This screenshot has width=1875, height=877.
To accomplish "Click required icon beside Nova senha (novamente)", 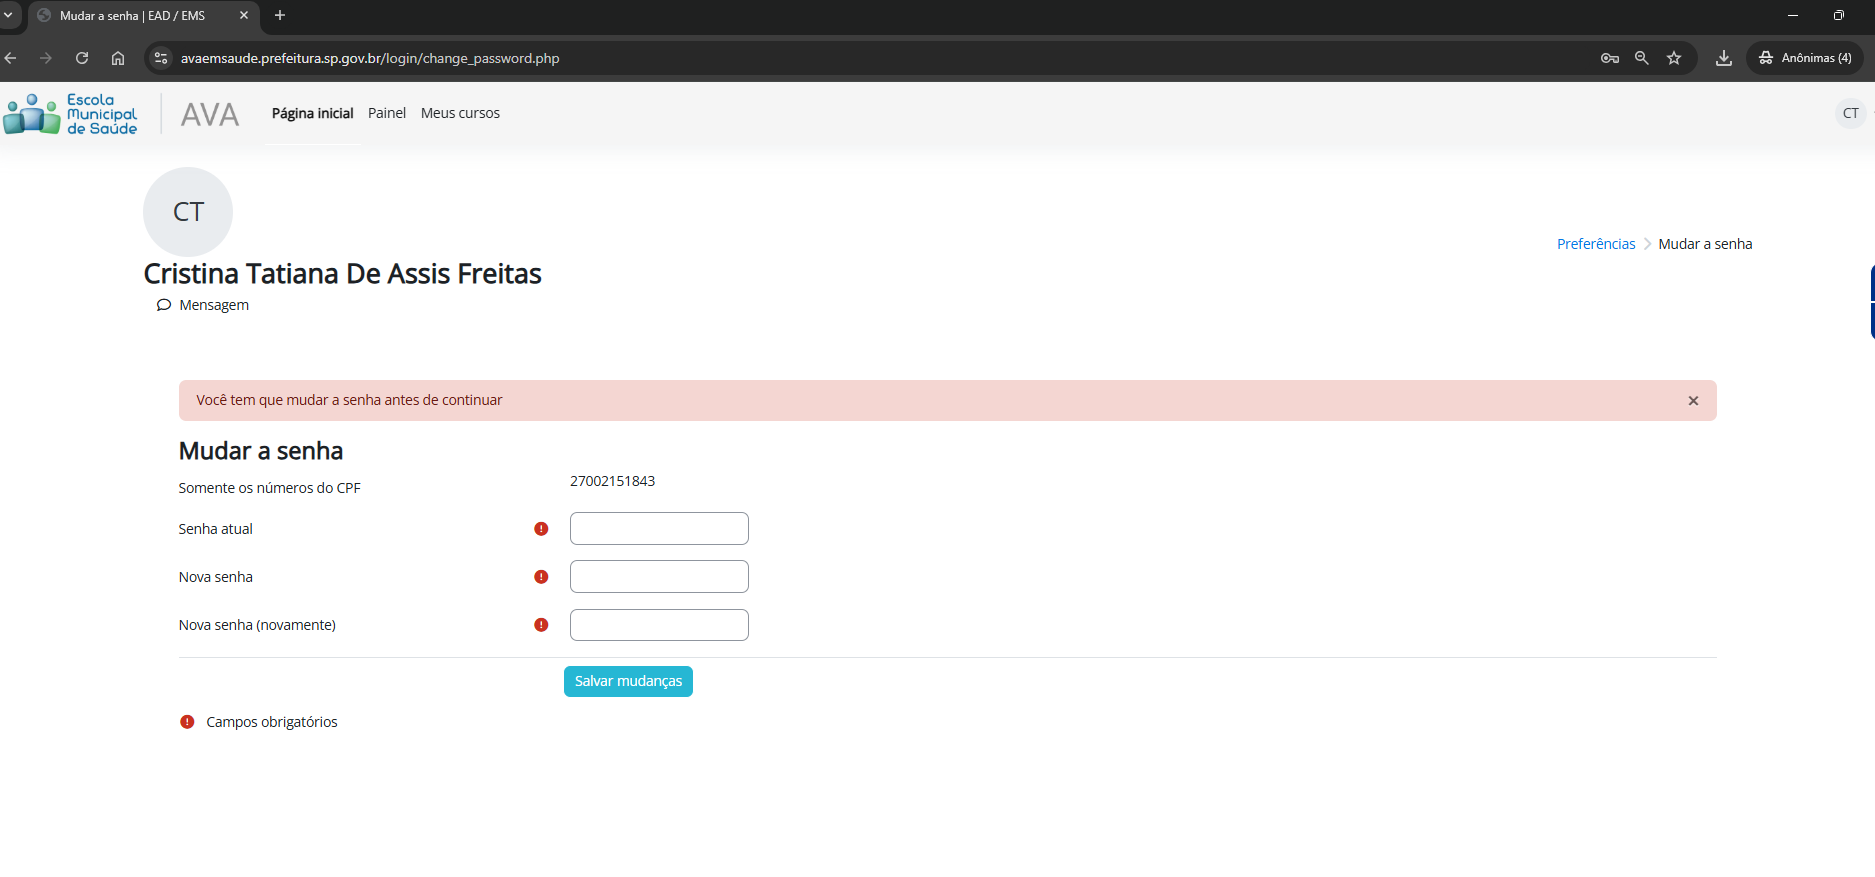I will (x=541, y=625).
